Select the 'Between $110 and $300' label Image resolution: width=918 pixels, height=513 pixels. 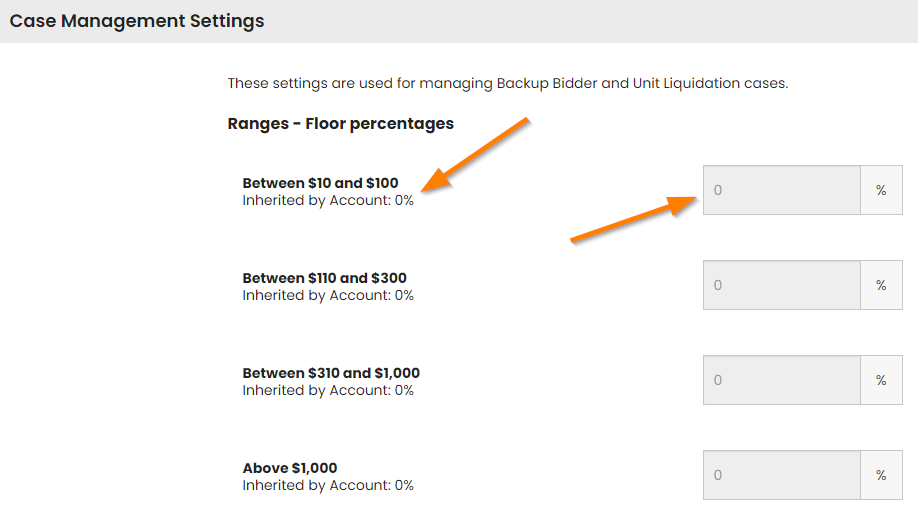point(324,278)
